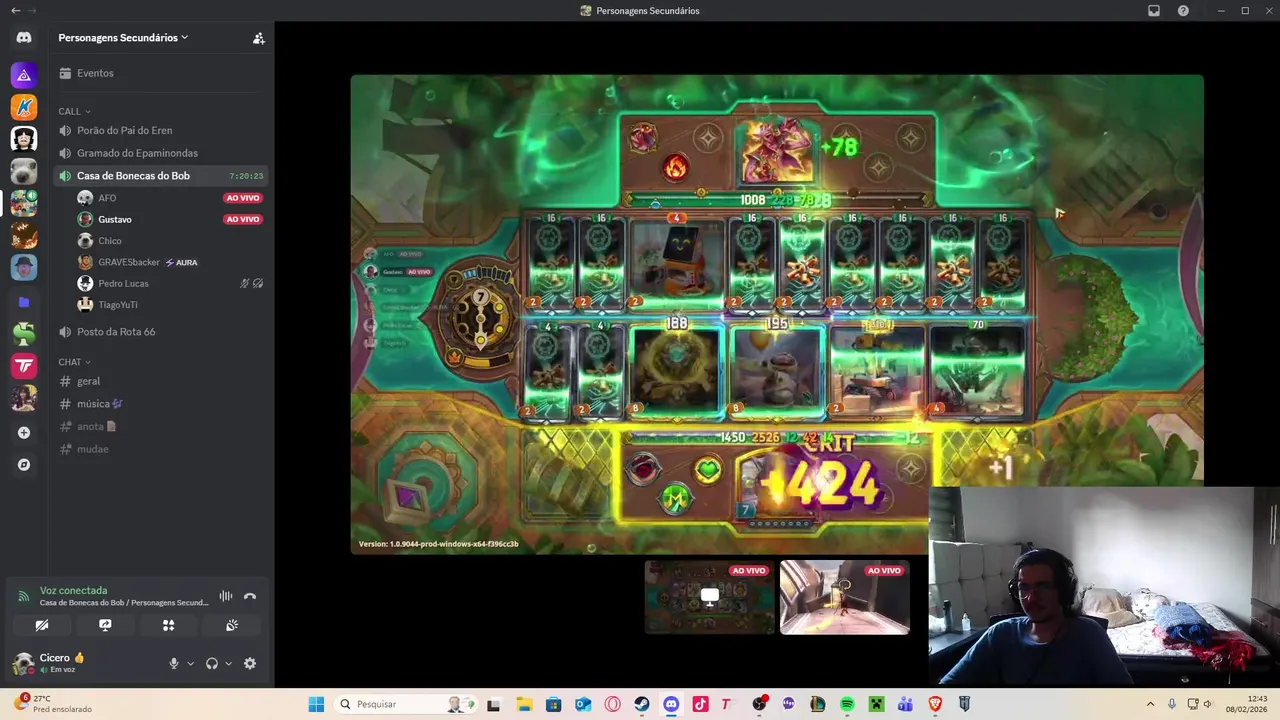Start screen share from voice panel

[105, 625]
